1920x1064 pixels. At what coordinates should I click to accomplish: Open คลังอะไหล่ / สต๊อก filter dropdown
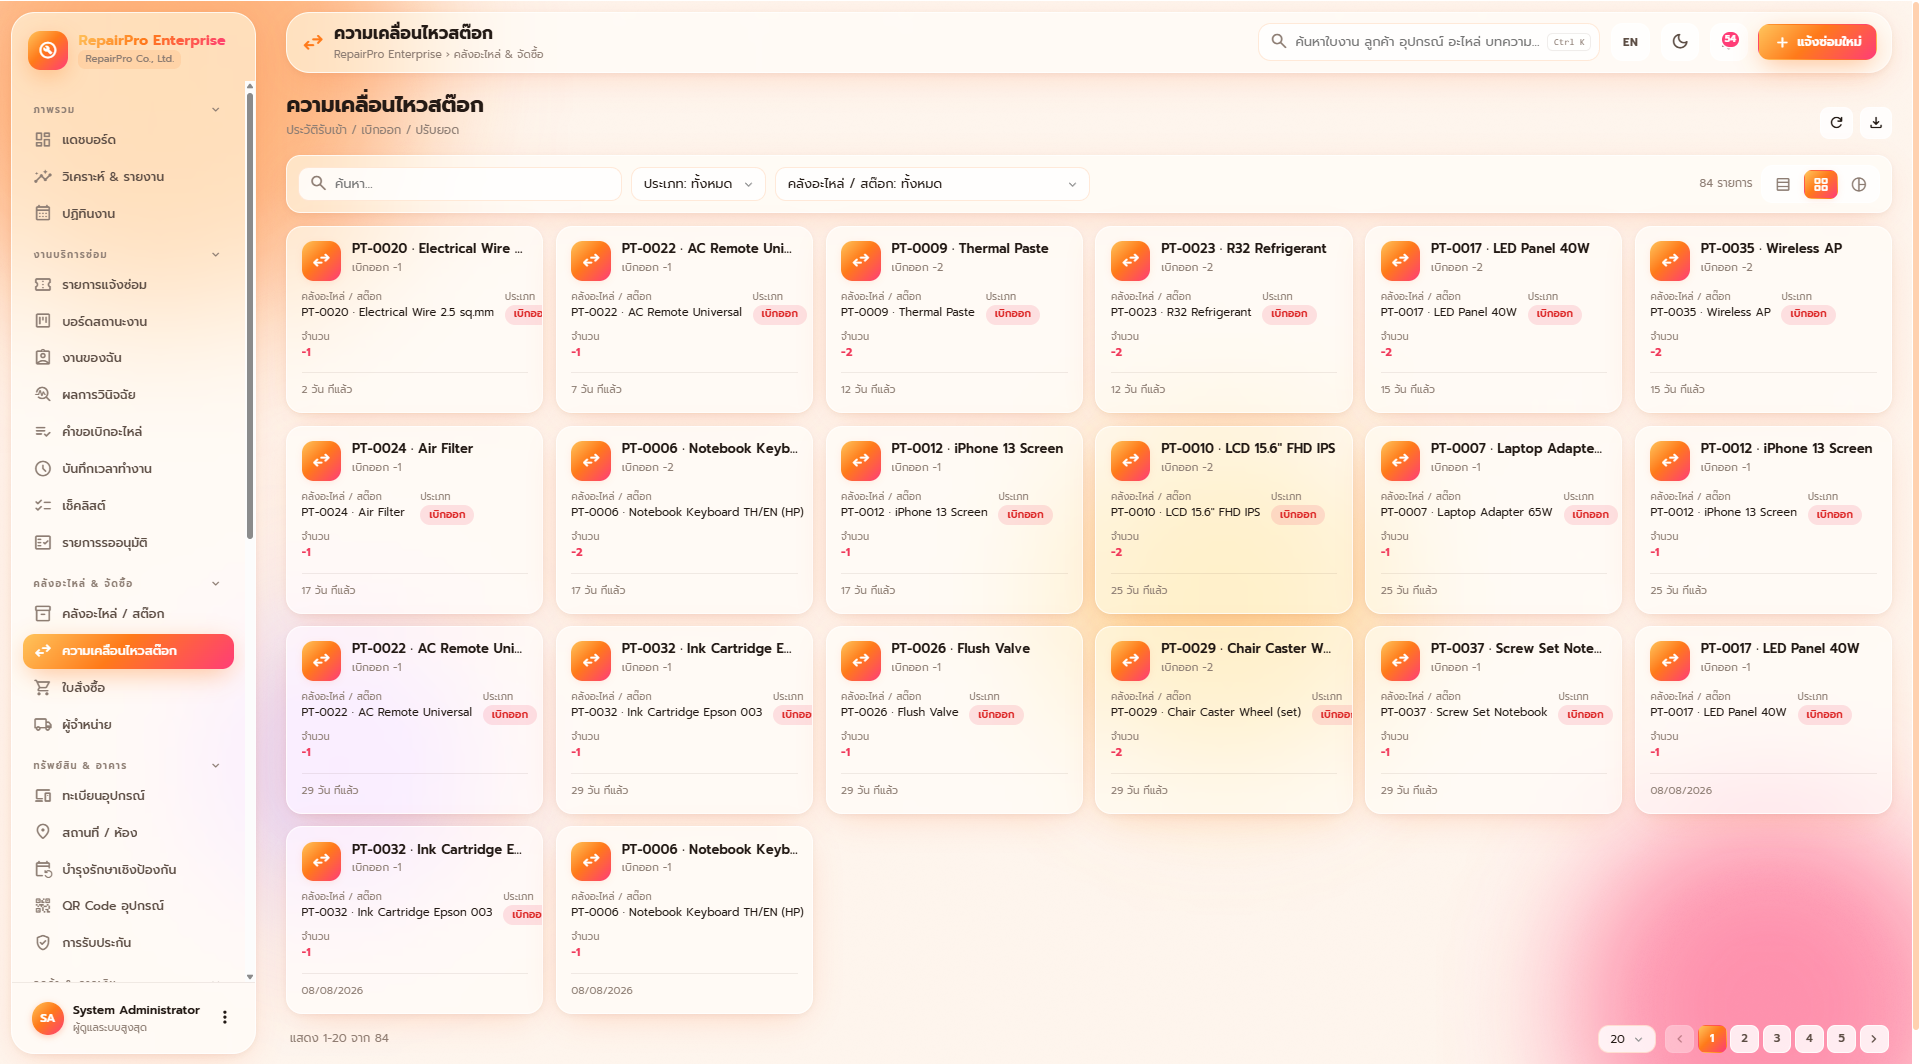[932, 184]
